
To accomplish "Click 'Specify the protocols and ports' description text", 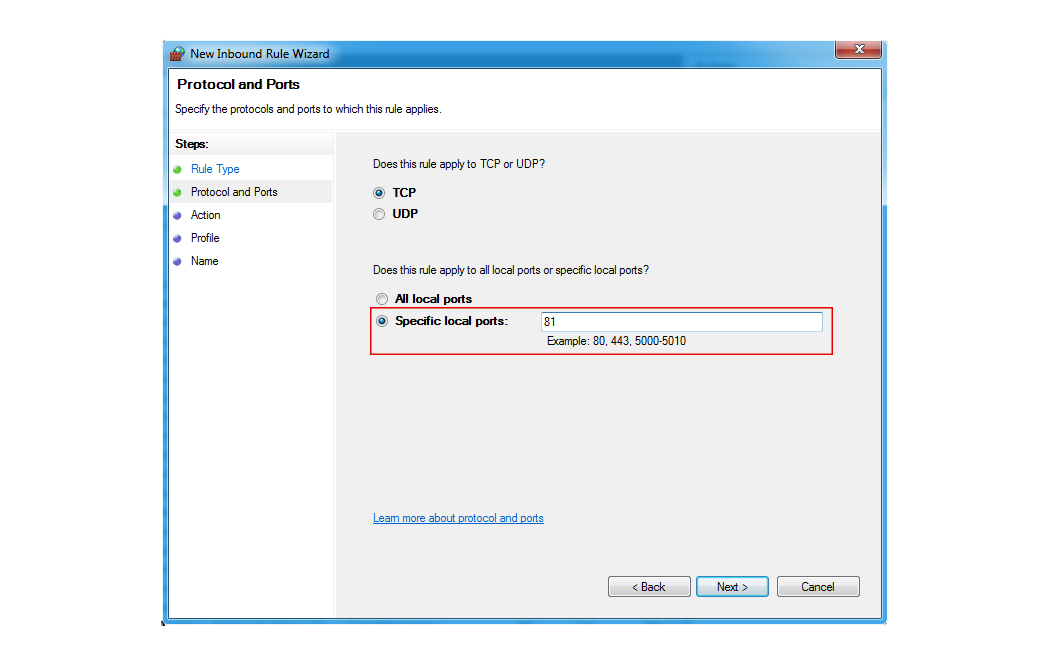I will 308,109.
